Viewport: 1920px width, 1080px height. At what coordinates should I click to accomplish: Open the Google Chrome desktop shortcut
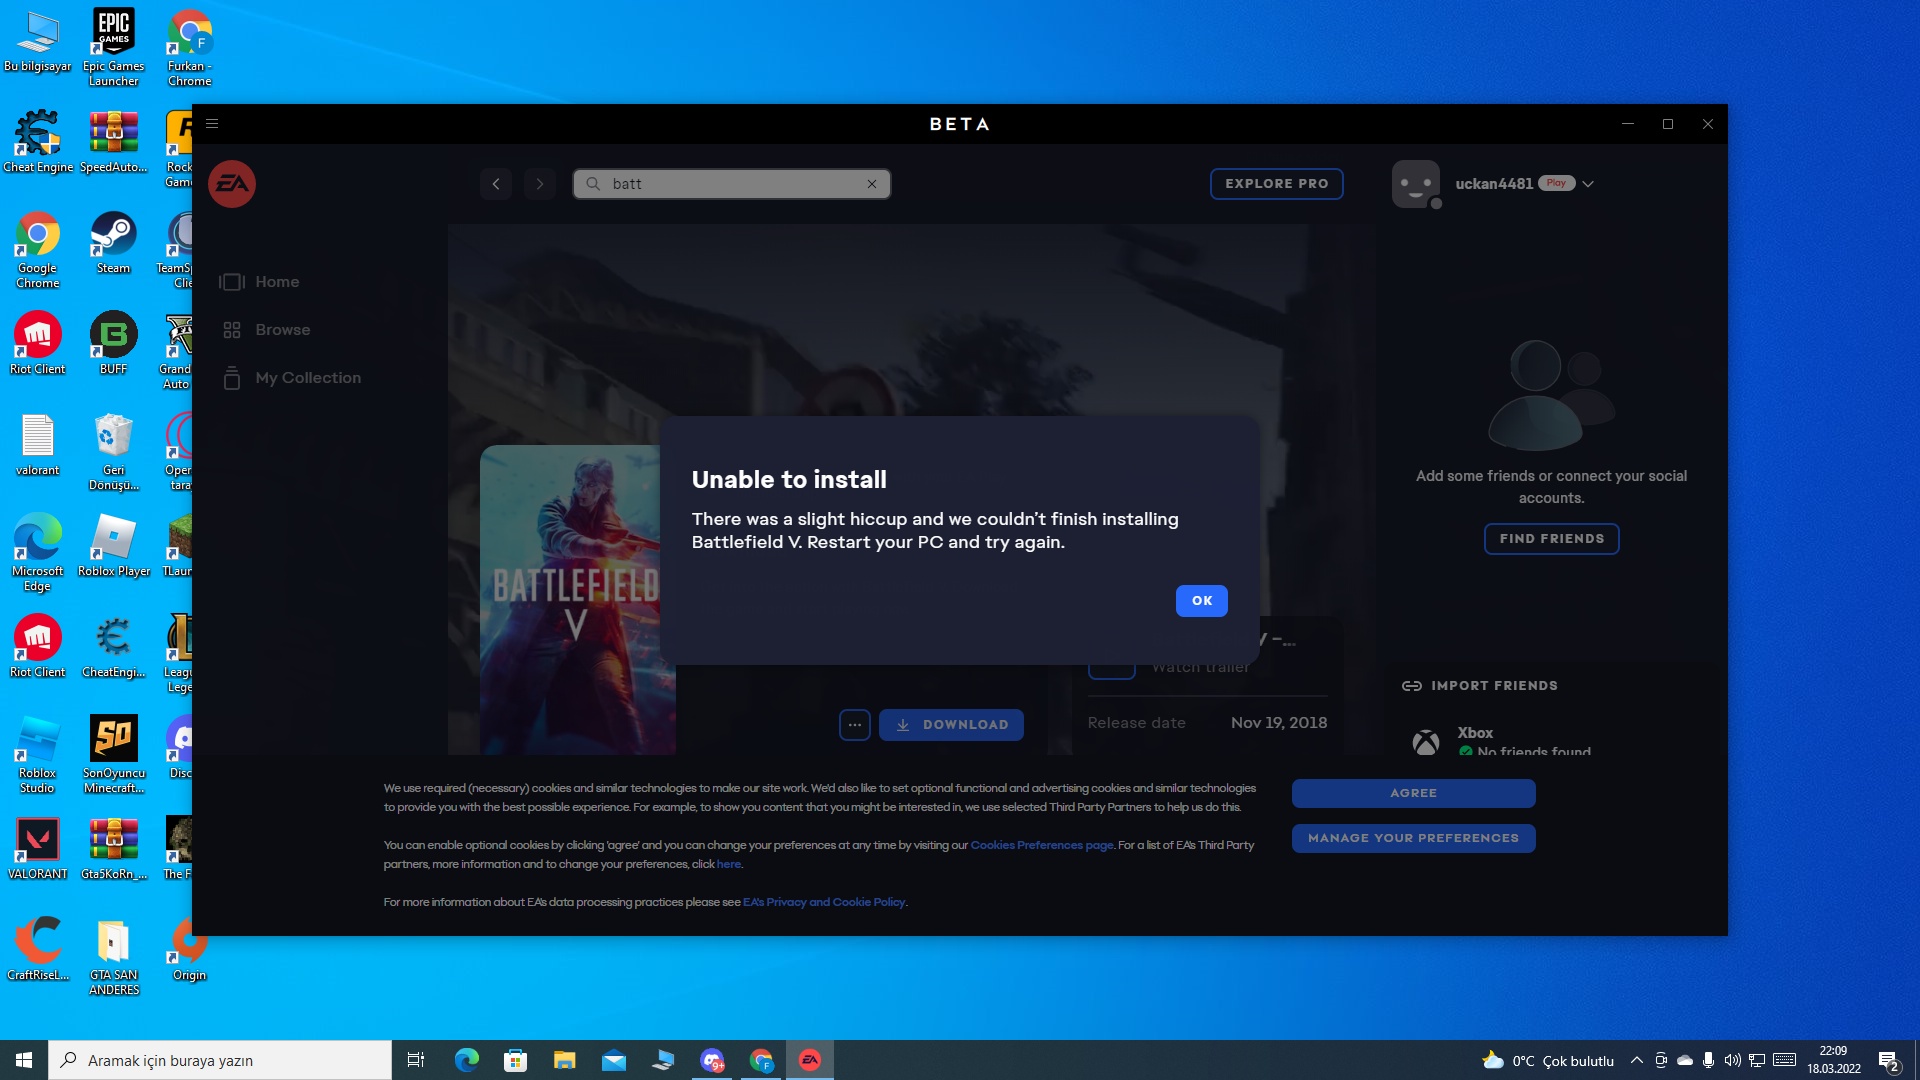click(38, 250)
